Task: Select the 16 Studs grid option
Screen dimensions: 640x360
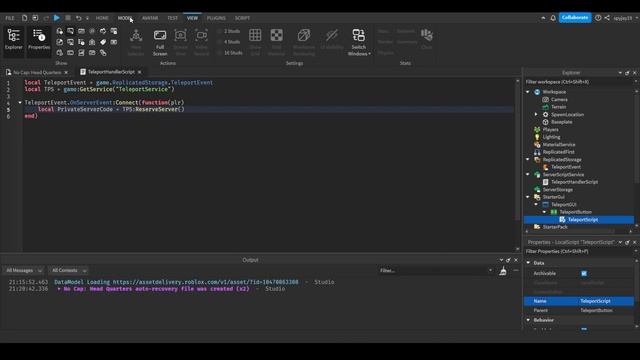Action: pyautogui.click(x=230, y=53)
